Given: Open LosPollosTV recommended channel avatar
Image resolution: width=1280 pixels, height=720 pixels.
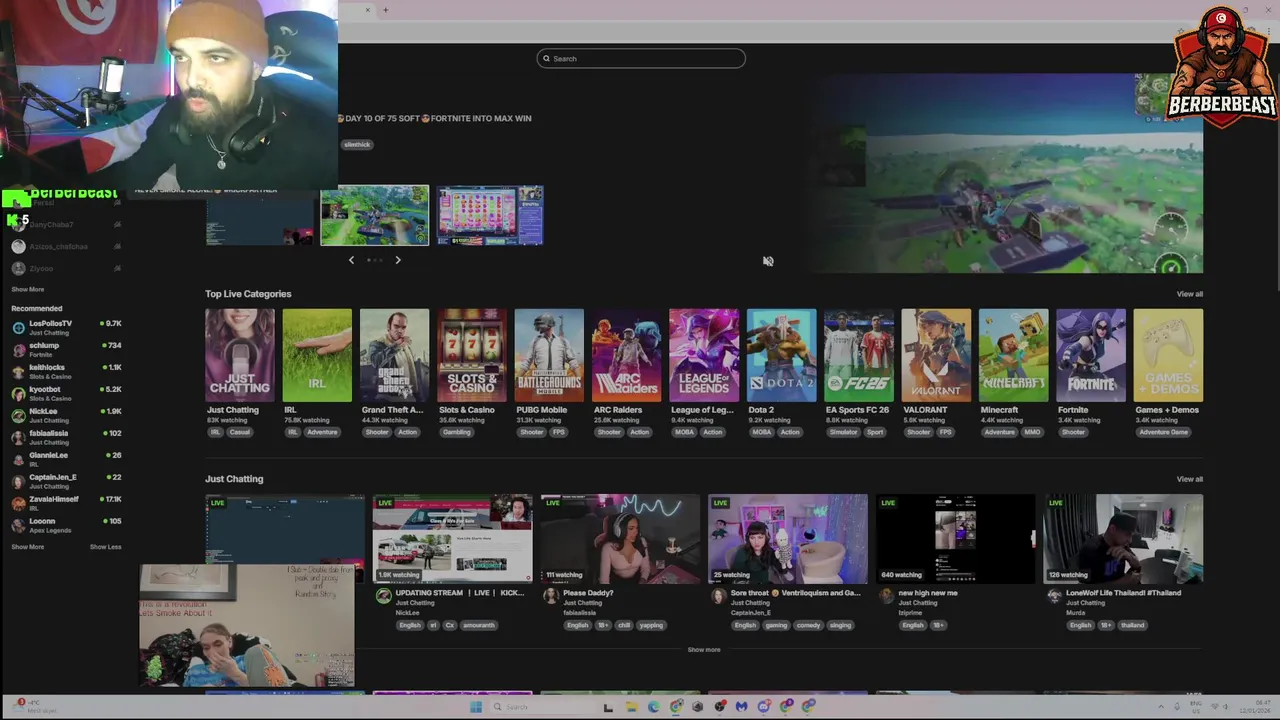Looking at the screenshot, I should [18, 327].
